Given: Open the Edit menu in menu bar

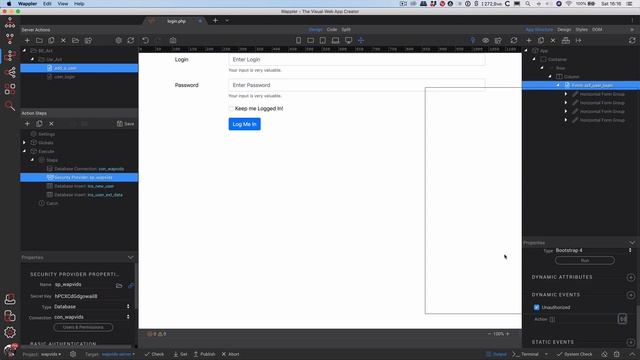Looking at the screenshot, I should [47, 4].
